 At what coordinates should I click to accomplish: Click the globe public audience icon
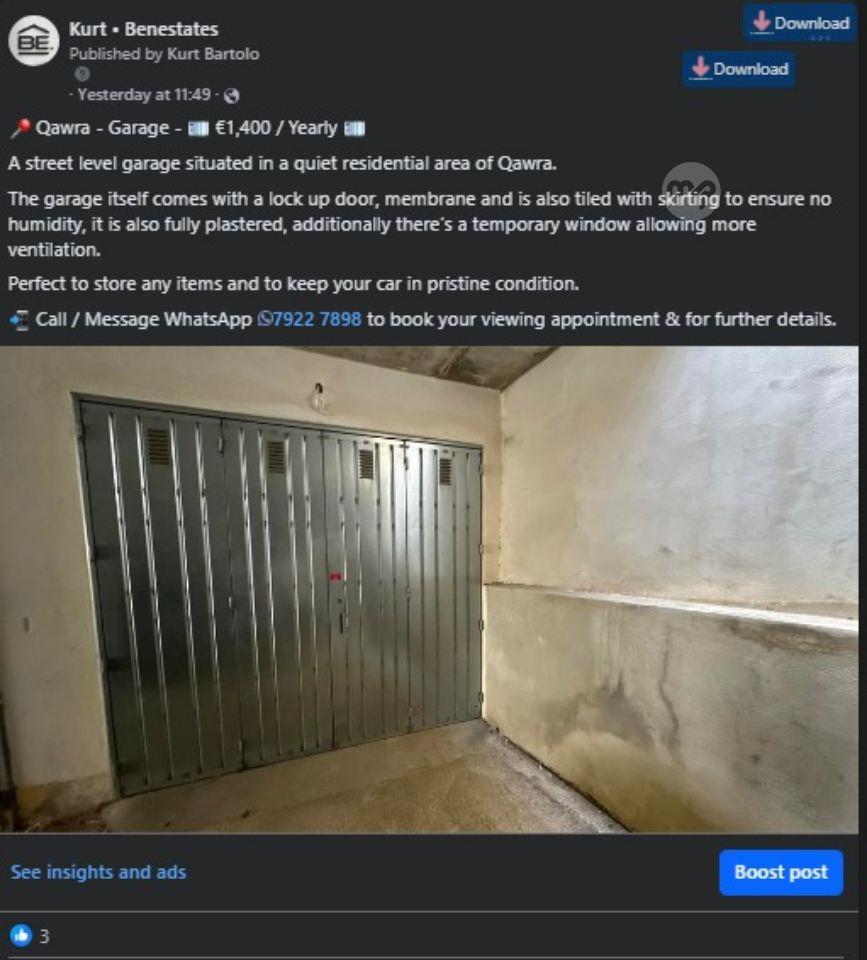tap(231, 96)
